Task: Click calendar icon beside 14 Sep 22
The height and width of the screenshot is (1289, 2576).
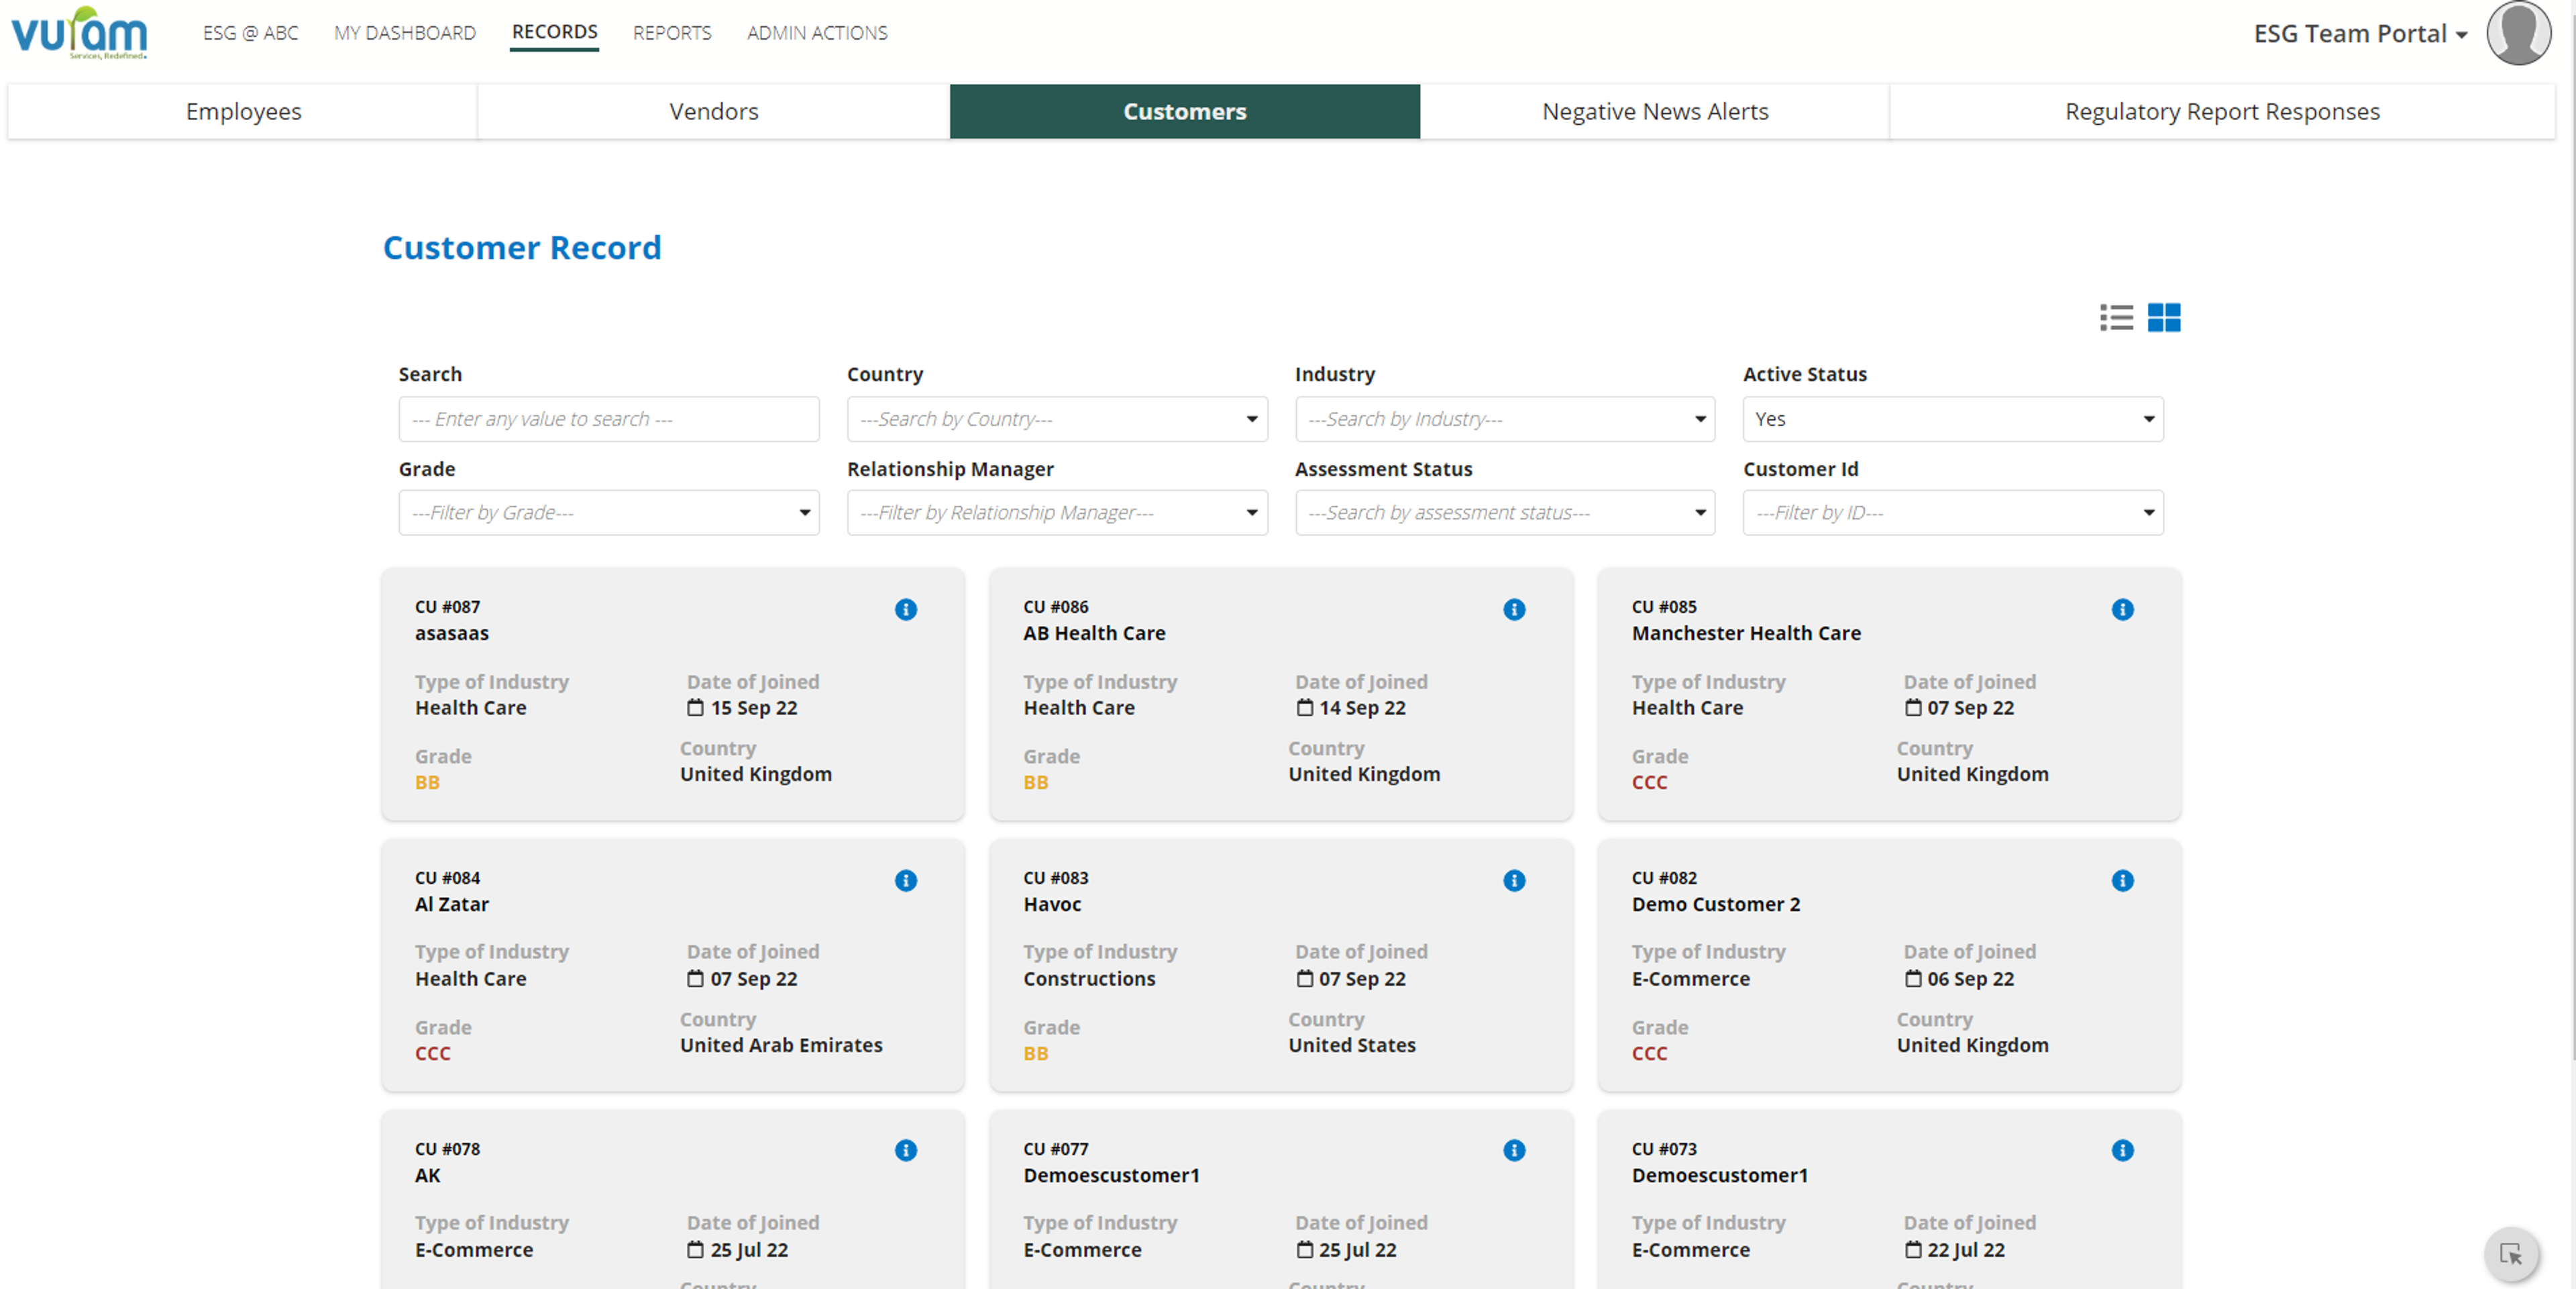Action: [1304, 707]
